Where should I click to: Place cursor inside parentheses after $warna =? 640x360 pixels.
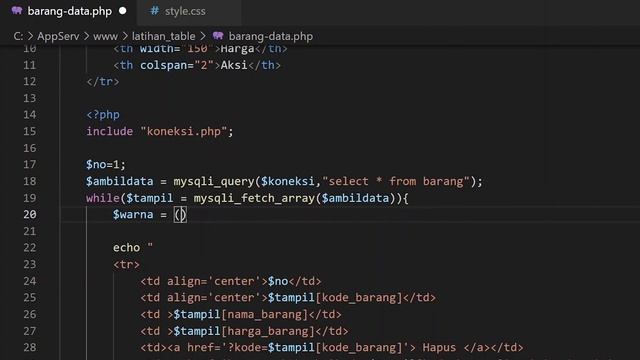pyautogui.click(x=180, y=215)
